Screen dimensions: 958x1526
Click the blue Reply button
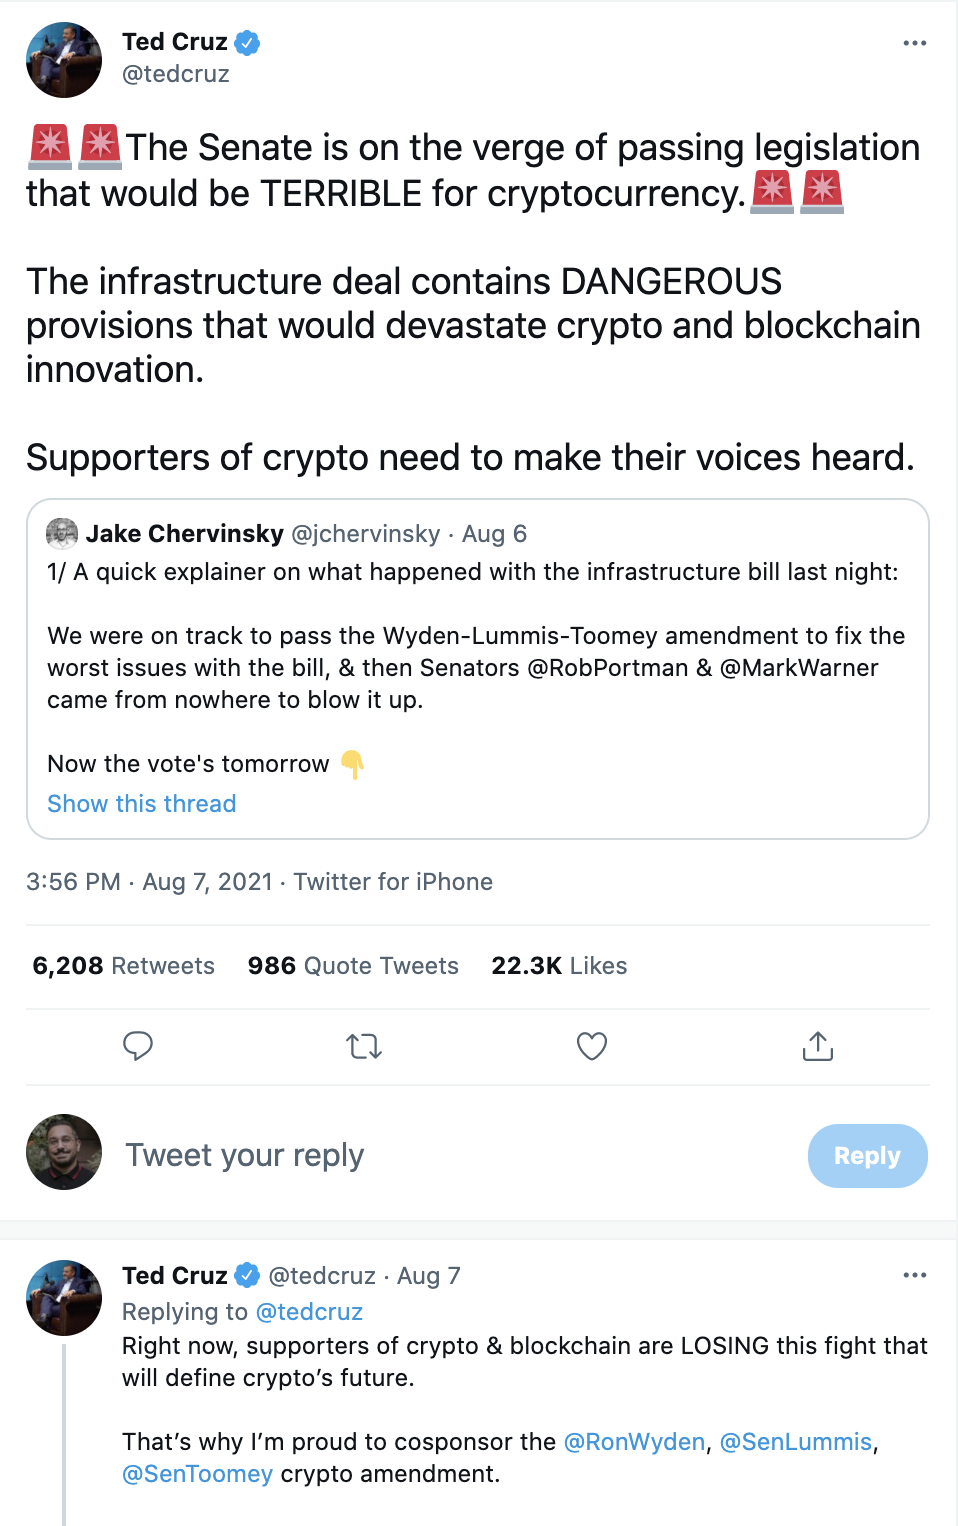tap(867, 1156)
